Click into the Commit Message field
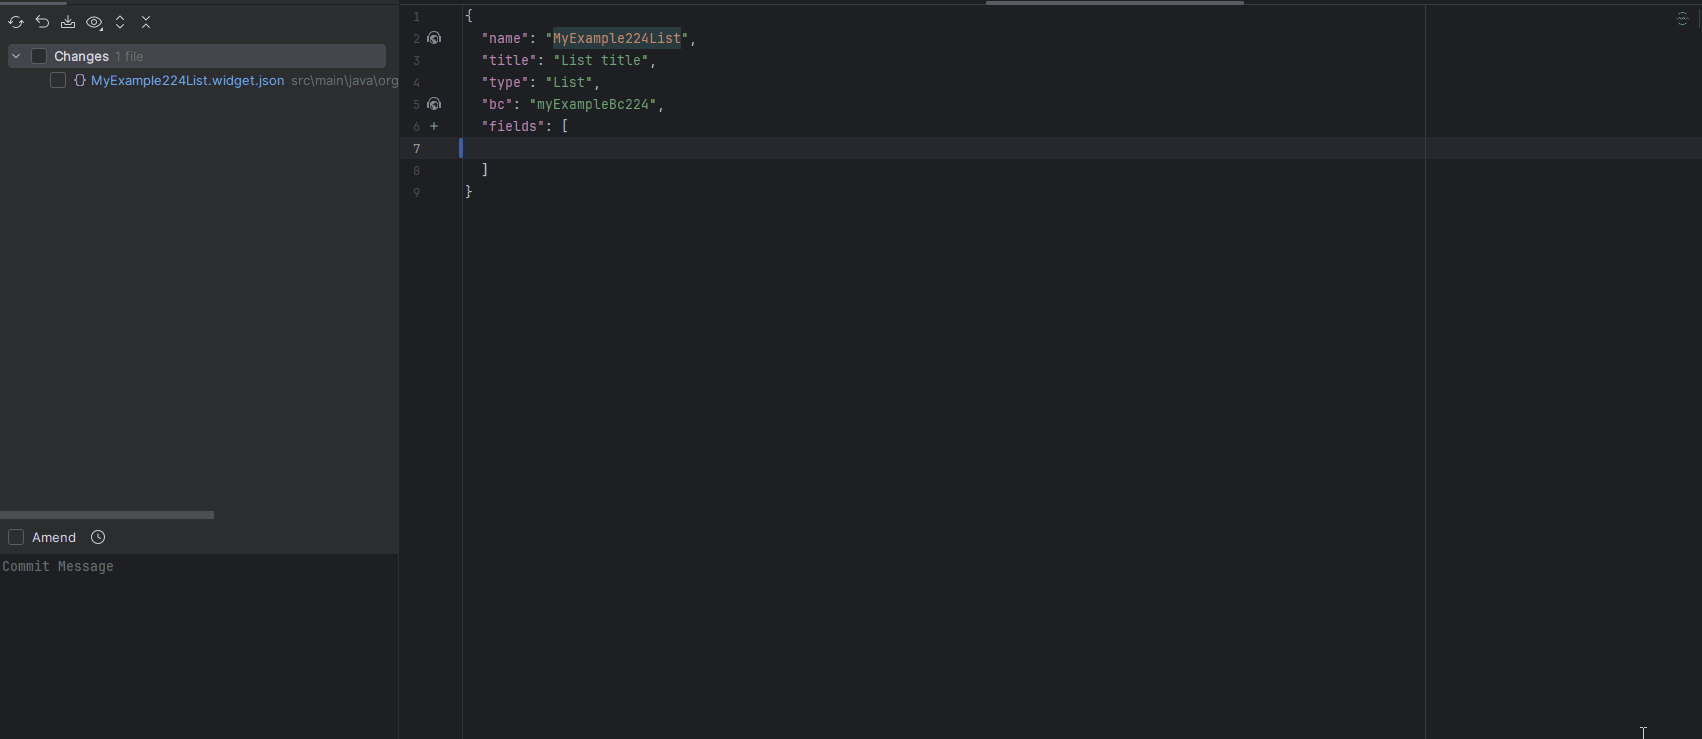 [x=200, y=640]
